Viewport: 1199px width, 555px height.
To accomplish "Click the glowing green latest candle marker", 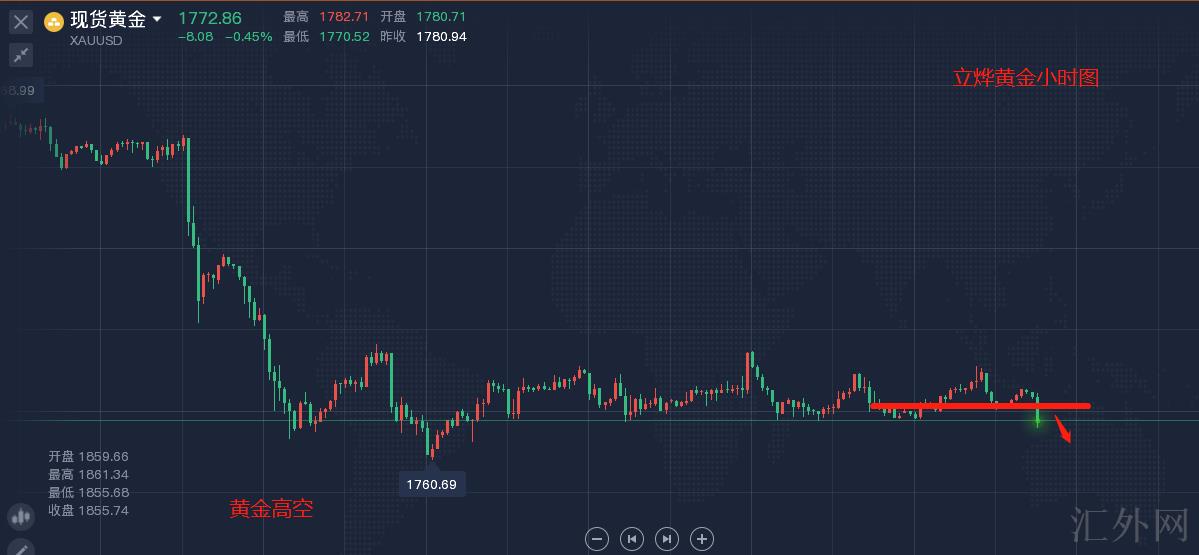I will pos(1038,420).
